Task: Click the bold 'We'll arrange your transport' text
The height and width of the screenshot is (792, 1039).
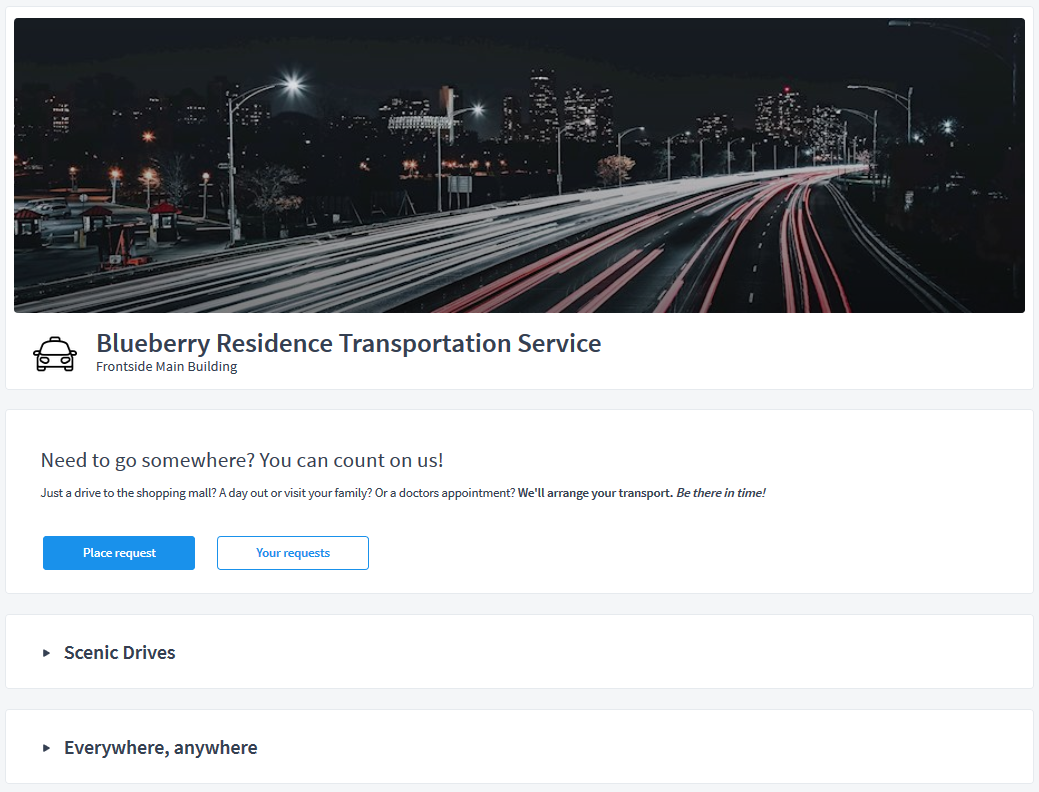Action: [595, 493]
